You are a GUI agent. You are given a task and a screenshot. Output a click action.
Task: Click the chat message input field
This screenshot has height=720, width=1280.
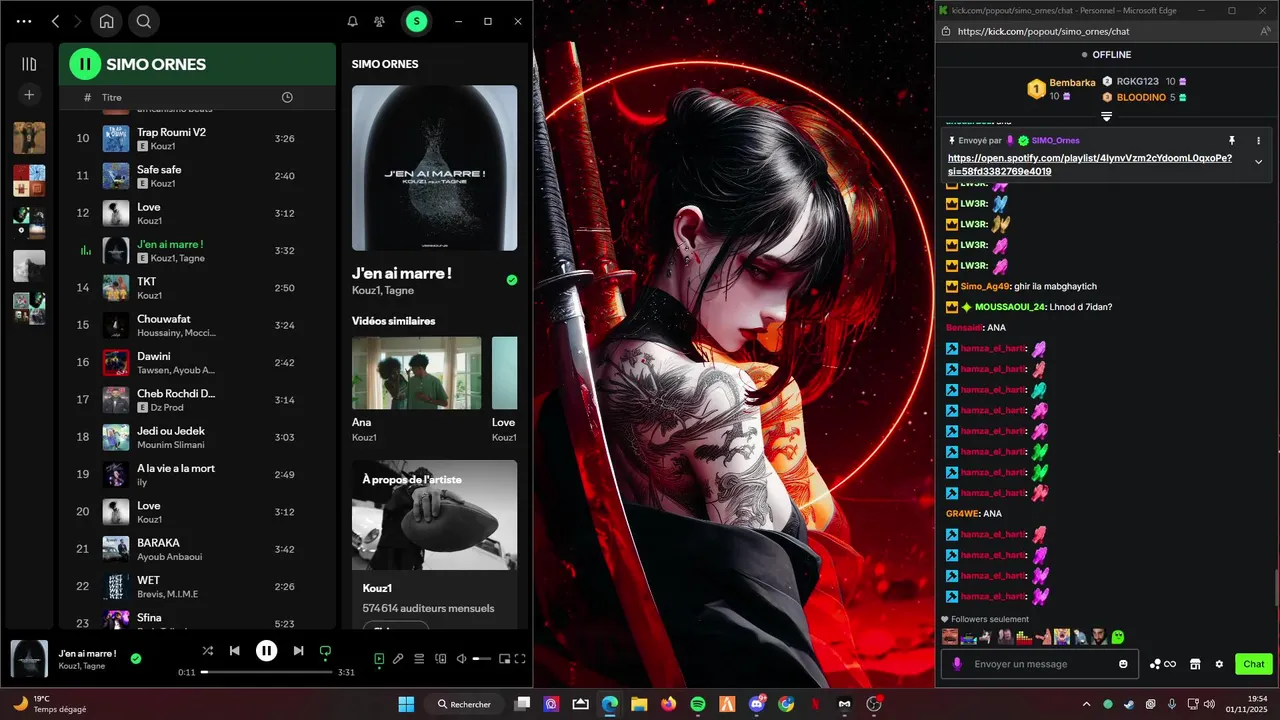tap(1040, 664)
